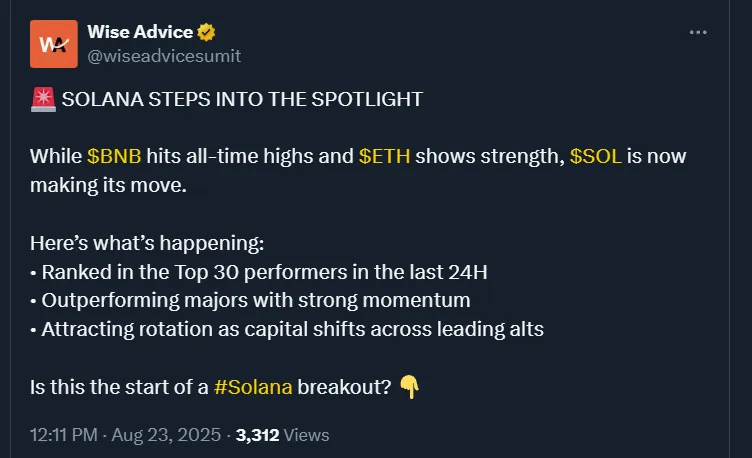This screenshot has height=458, width=752.
Task: Click the SOLANA STEPS INTO THE SPOTLIGHT headline
Action: (x=242, y=100)
